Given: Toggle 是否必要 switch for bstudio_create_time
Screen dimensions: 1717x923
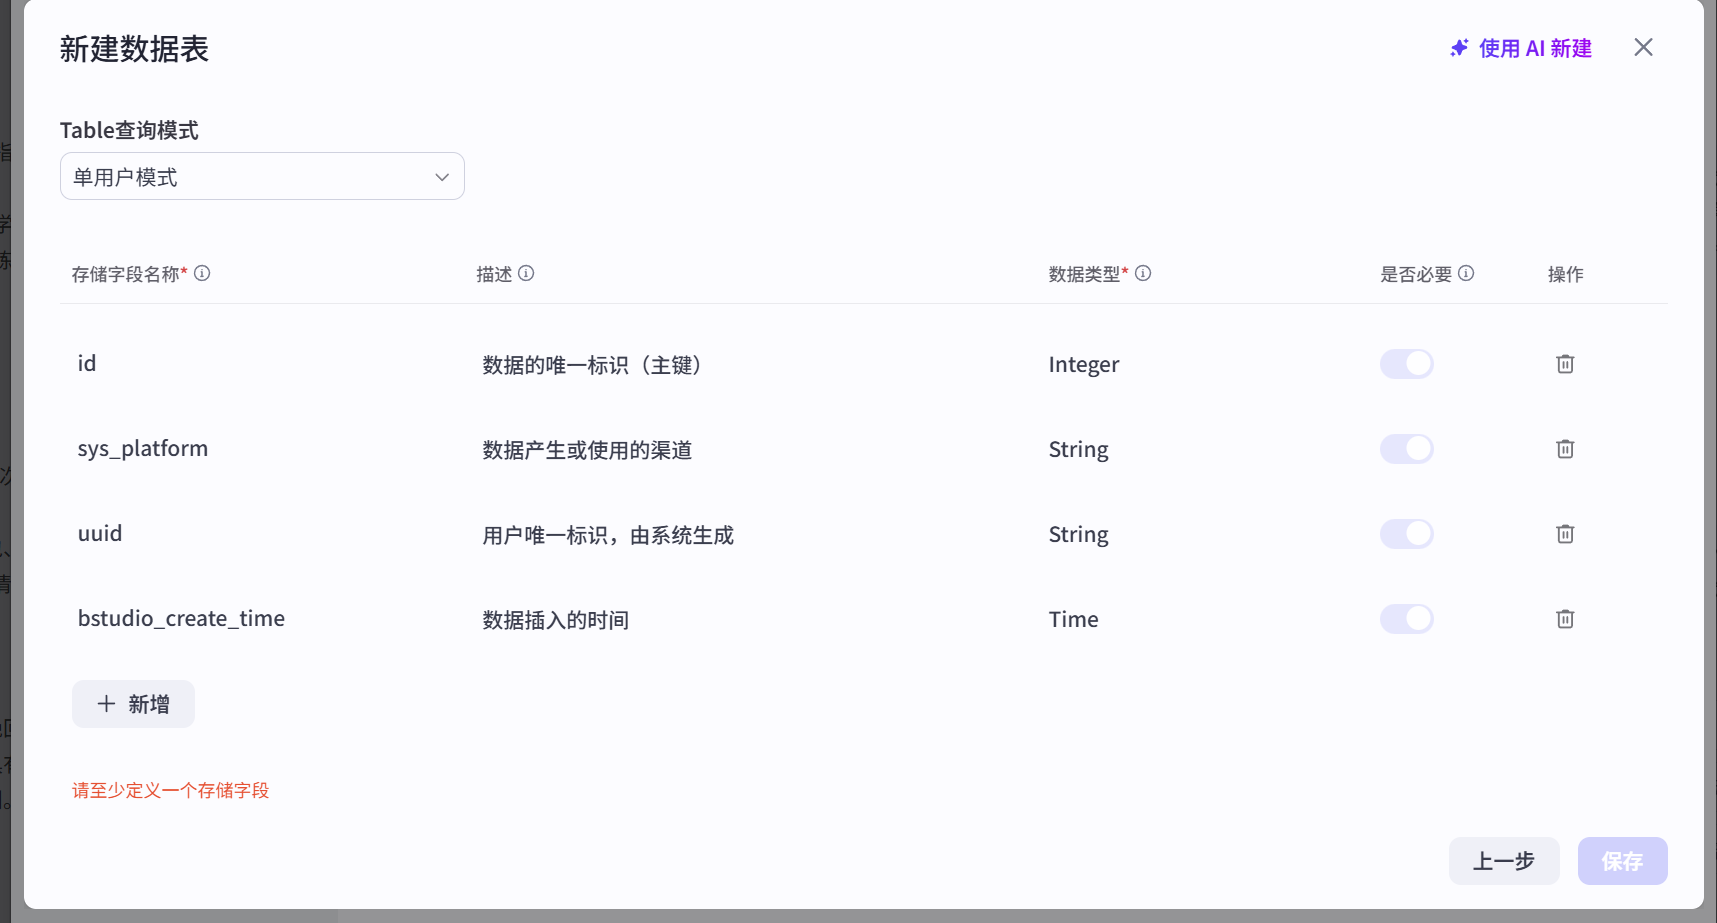Looking at the screenshot, I should point(1406,619).
